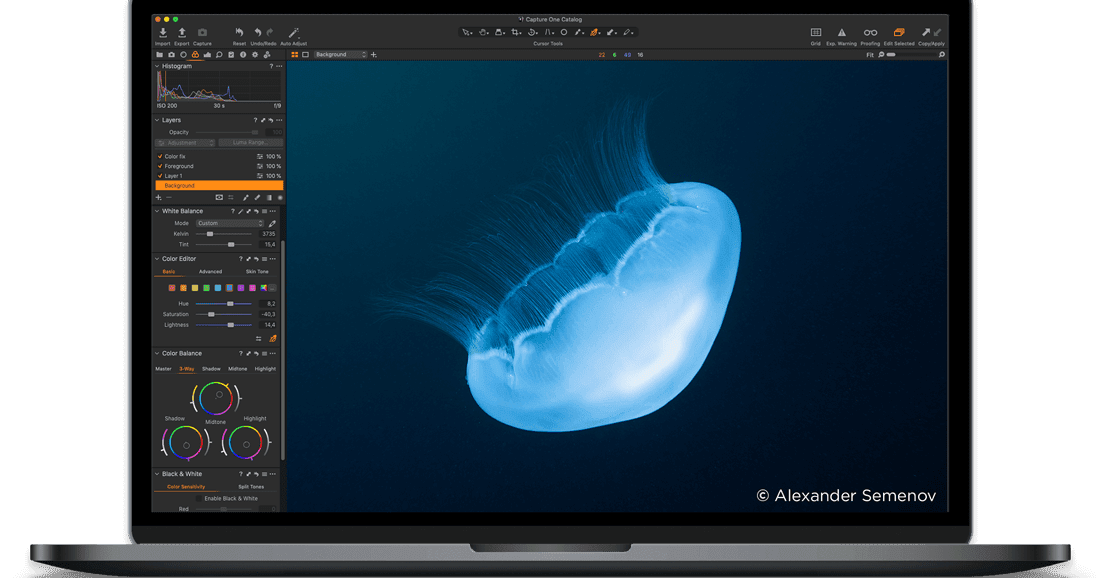1100x578 pixels.
Task: Select the Crop cursor tool
Action: [516, 32]
